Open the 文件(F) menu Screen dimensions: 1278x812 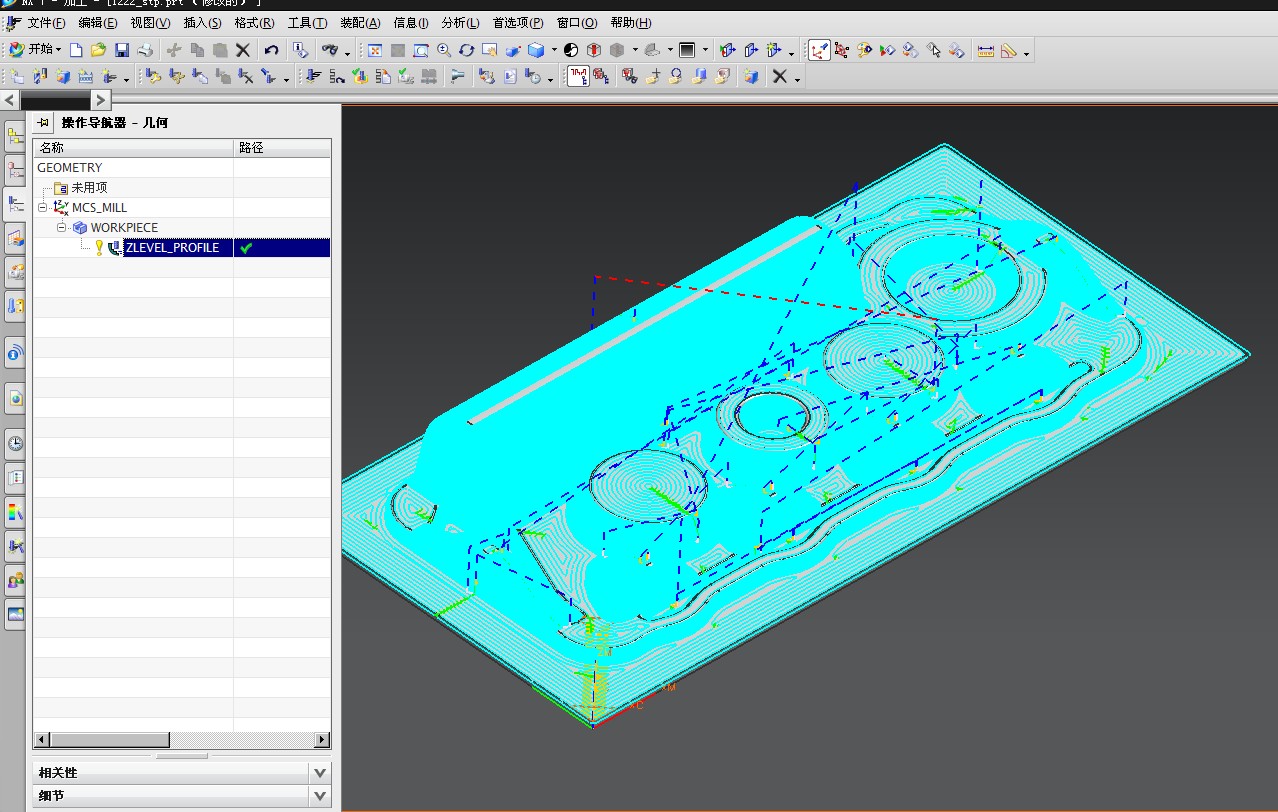[46, 23]
